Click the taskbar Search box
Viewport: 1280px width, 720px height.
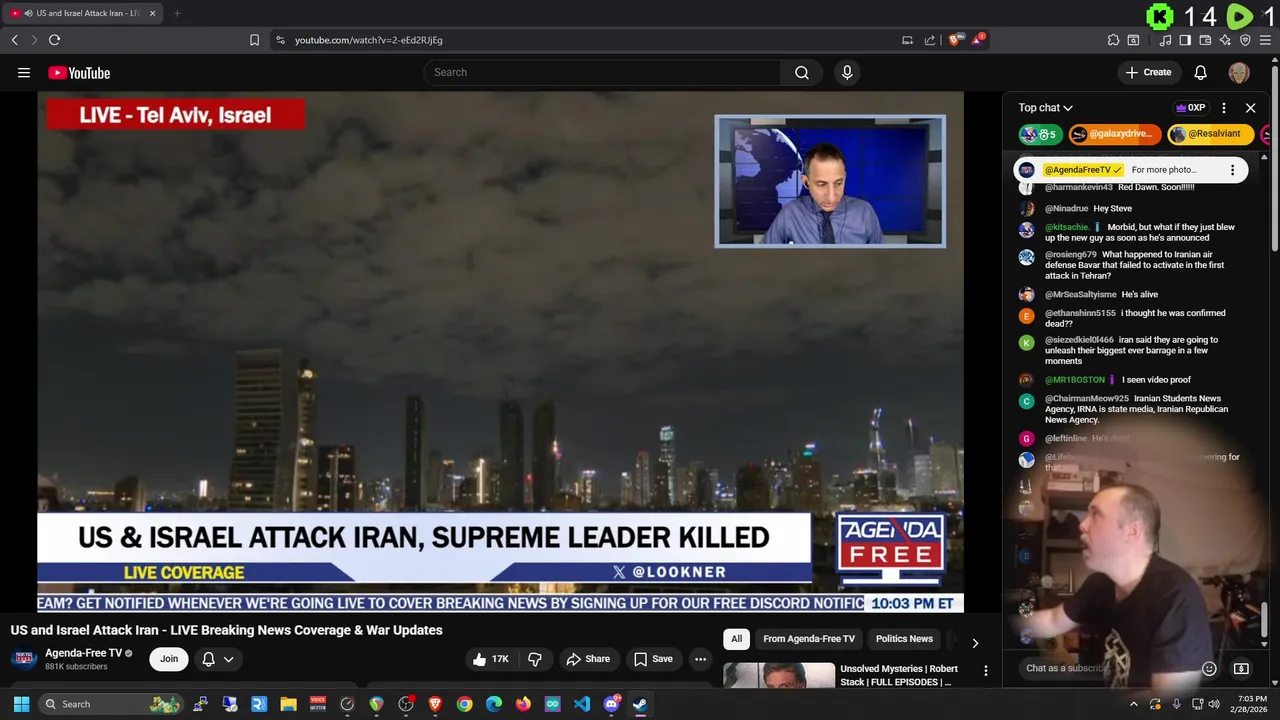pos(112,704)
